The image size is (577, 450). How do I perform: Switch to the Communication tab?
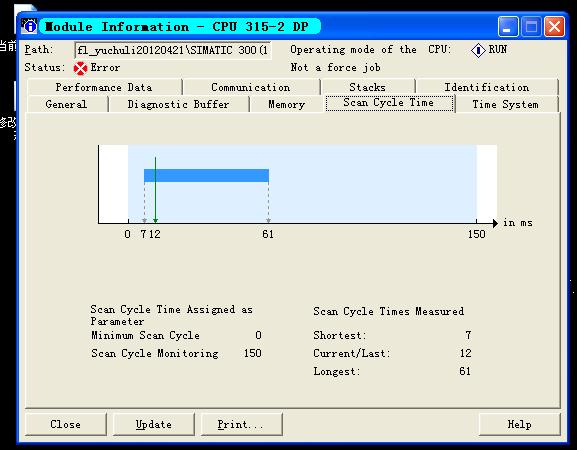tap(251, 87)
